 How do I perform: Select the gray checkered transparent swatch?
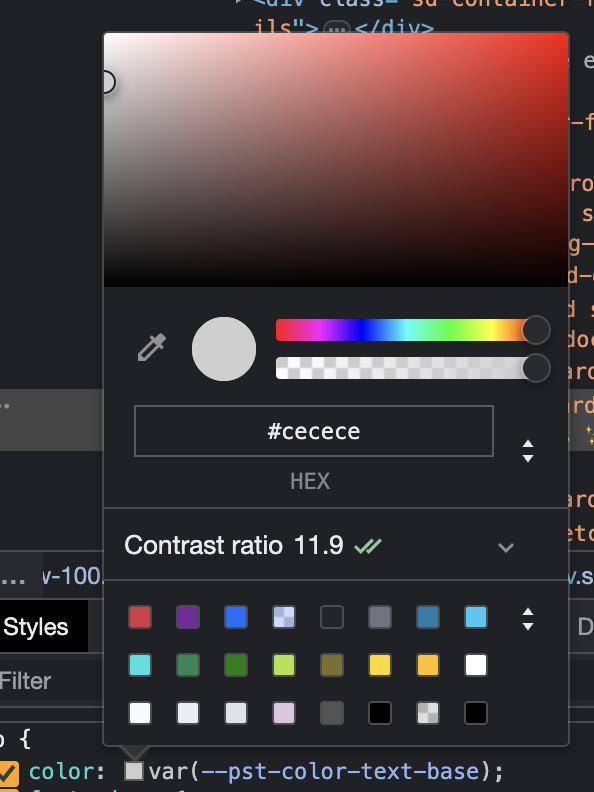click(x=428, y=713)
